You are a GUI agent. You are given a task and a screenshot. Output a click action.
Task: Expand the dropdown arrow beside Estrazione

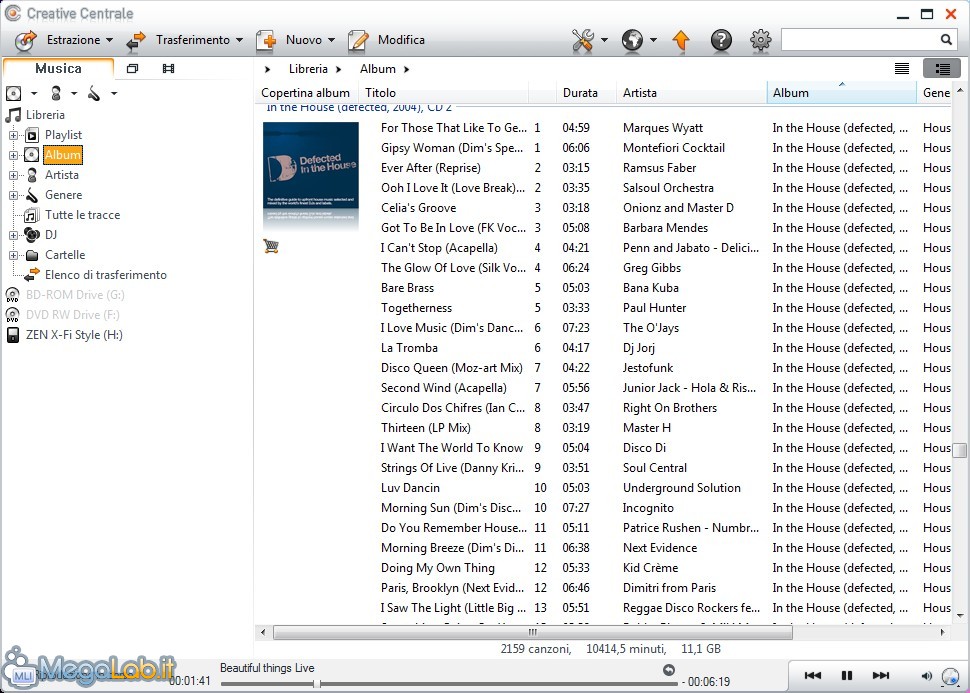point(109,40)
